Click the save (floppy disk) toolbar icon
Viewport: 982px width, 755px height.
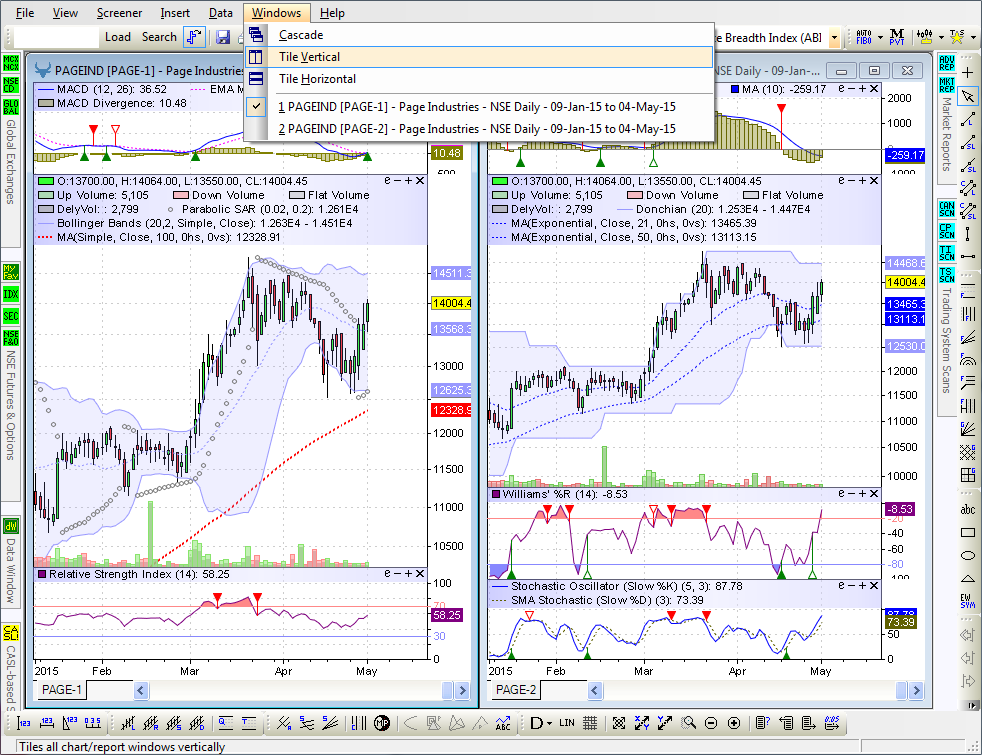pyautogui.click(x=222, y=38)
